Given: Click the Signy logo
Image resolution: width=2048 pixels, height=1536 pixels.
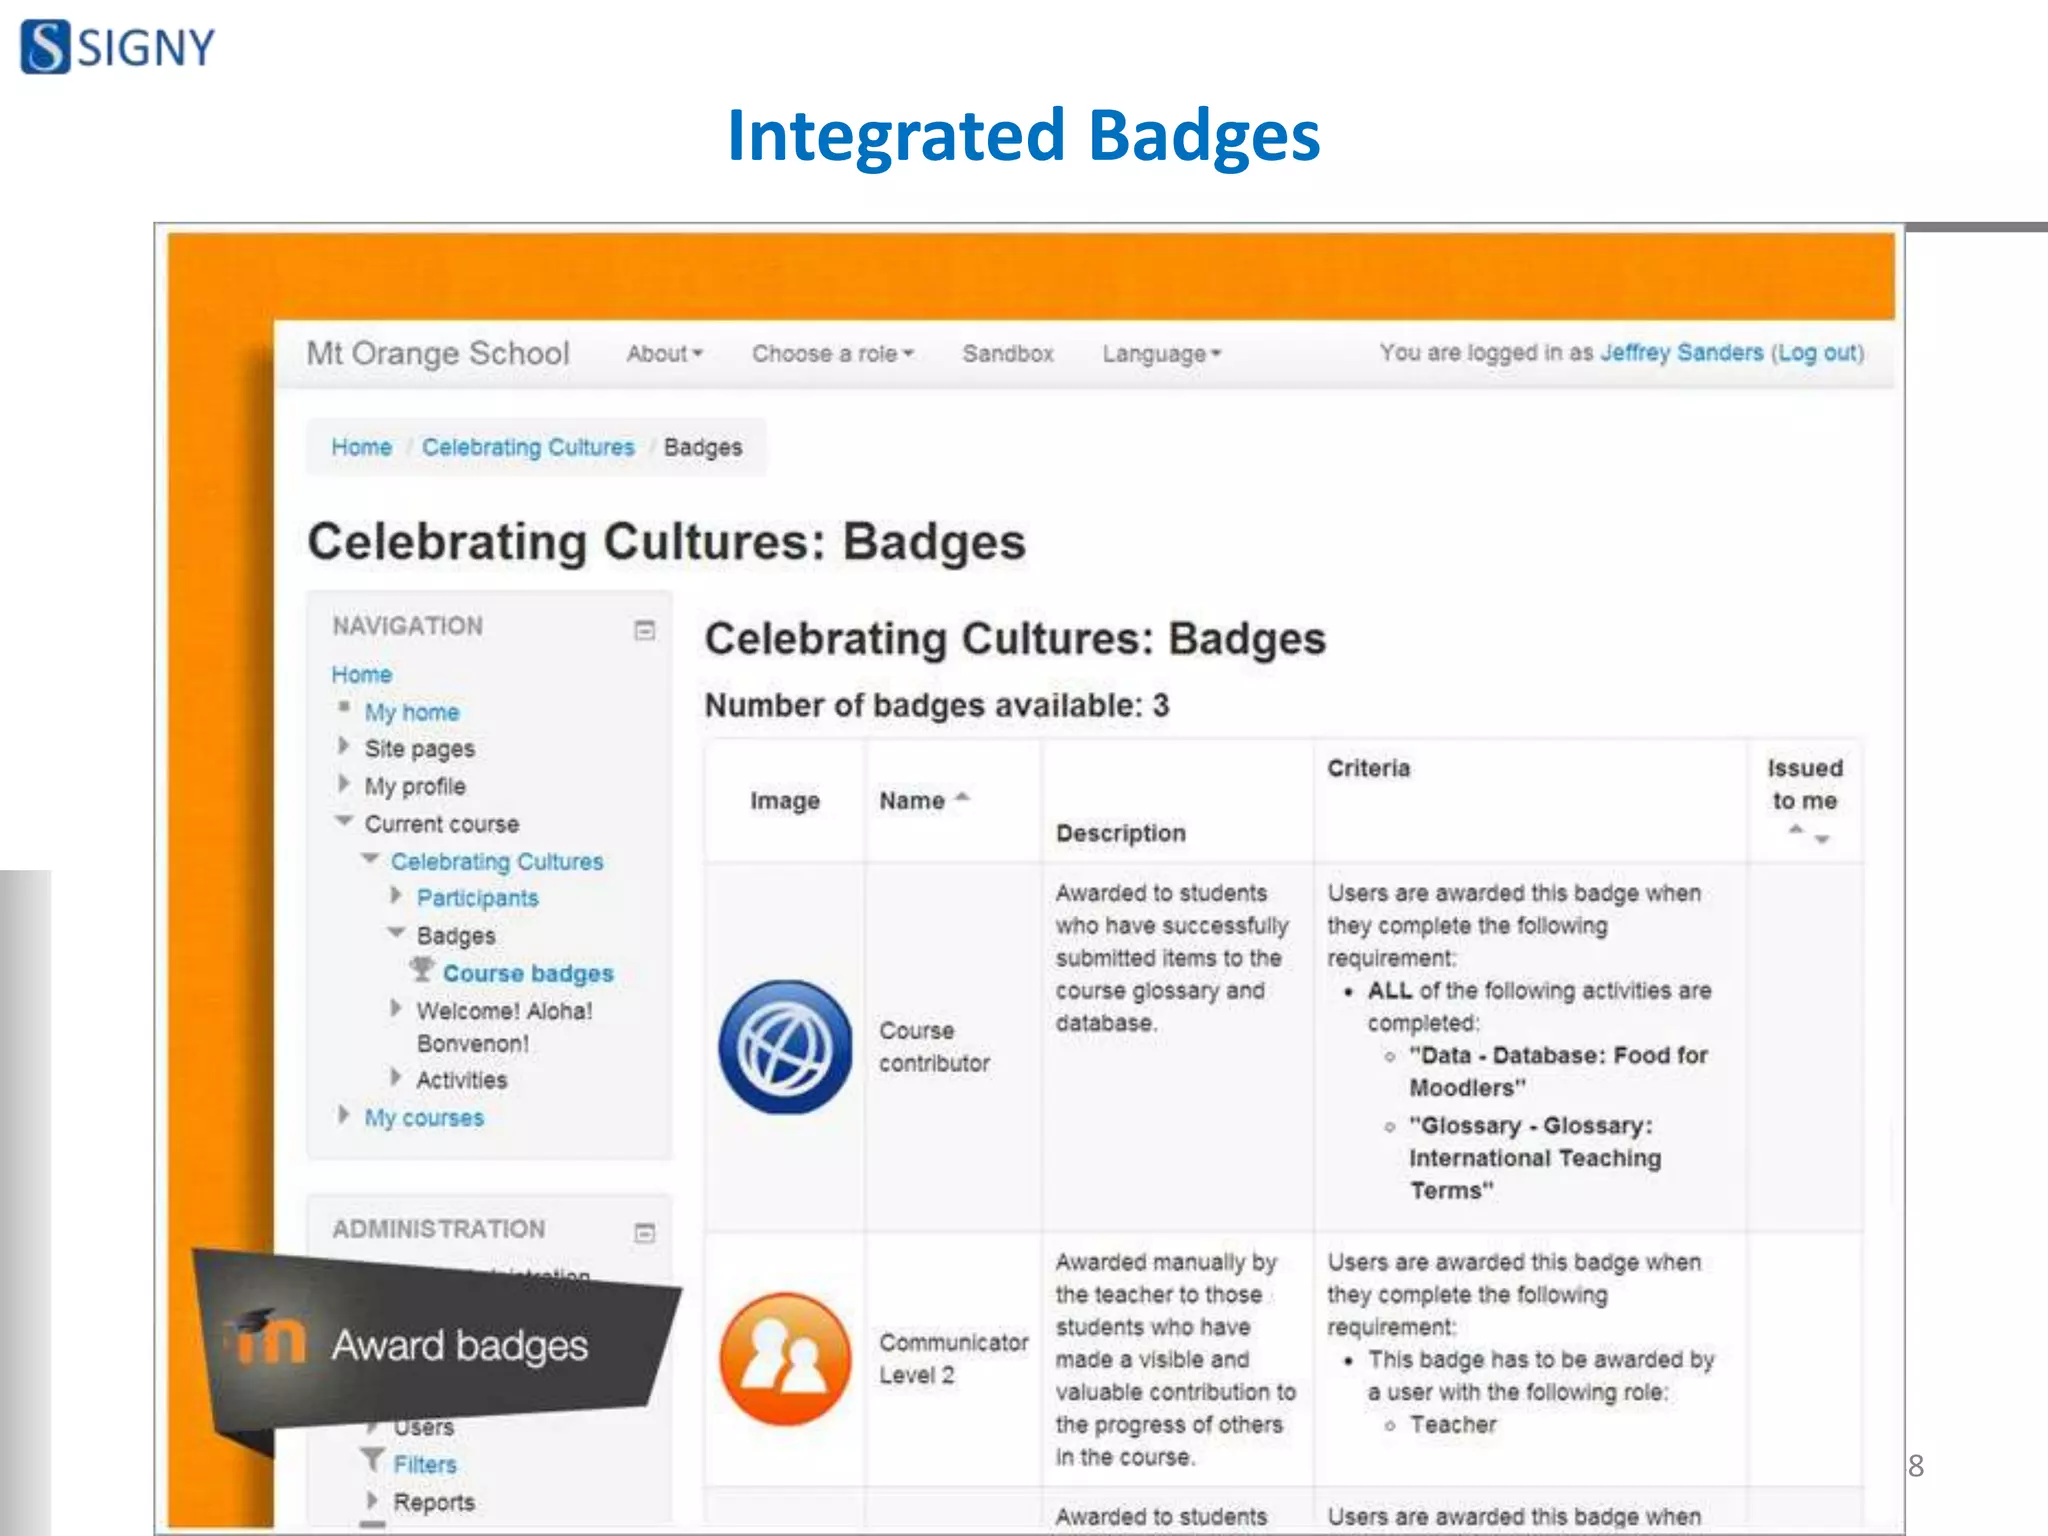Looking at the screenshot, I should coord(118,47).
